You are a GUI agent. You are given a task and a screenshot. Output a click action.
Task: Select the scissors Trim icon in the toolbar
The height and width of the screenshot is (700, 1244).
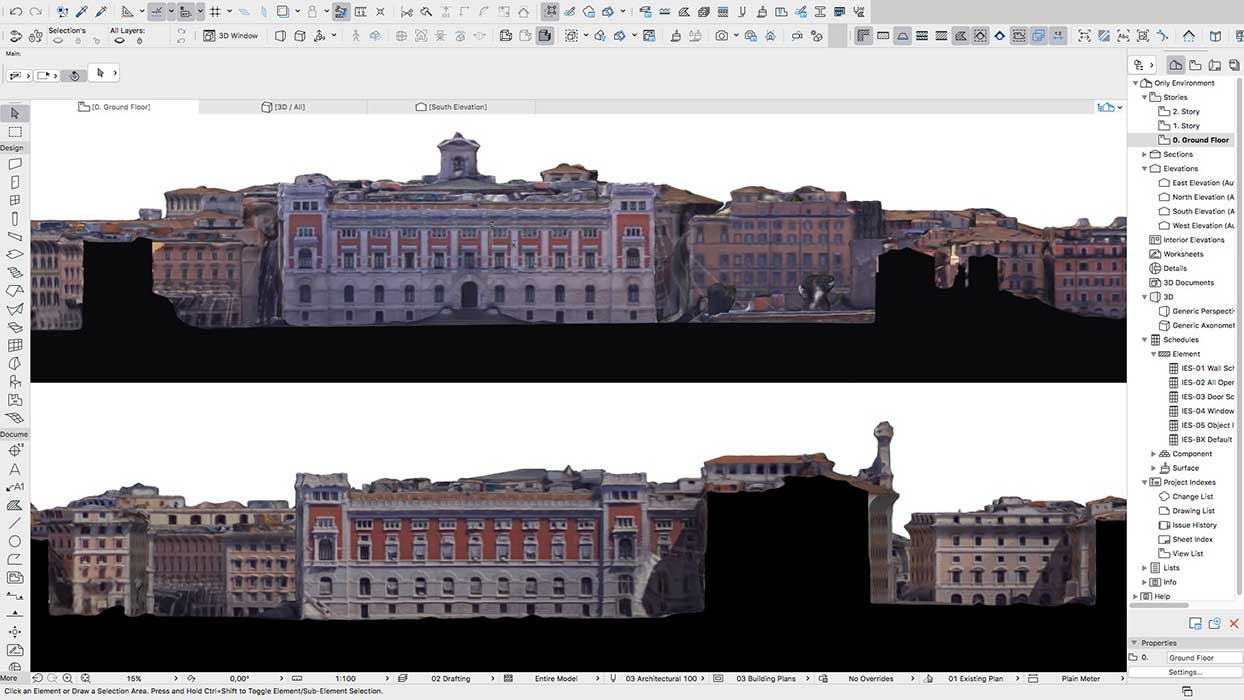406,11
